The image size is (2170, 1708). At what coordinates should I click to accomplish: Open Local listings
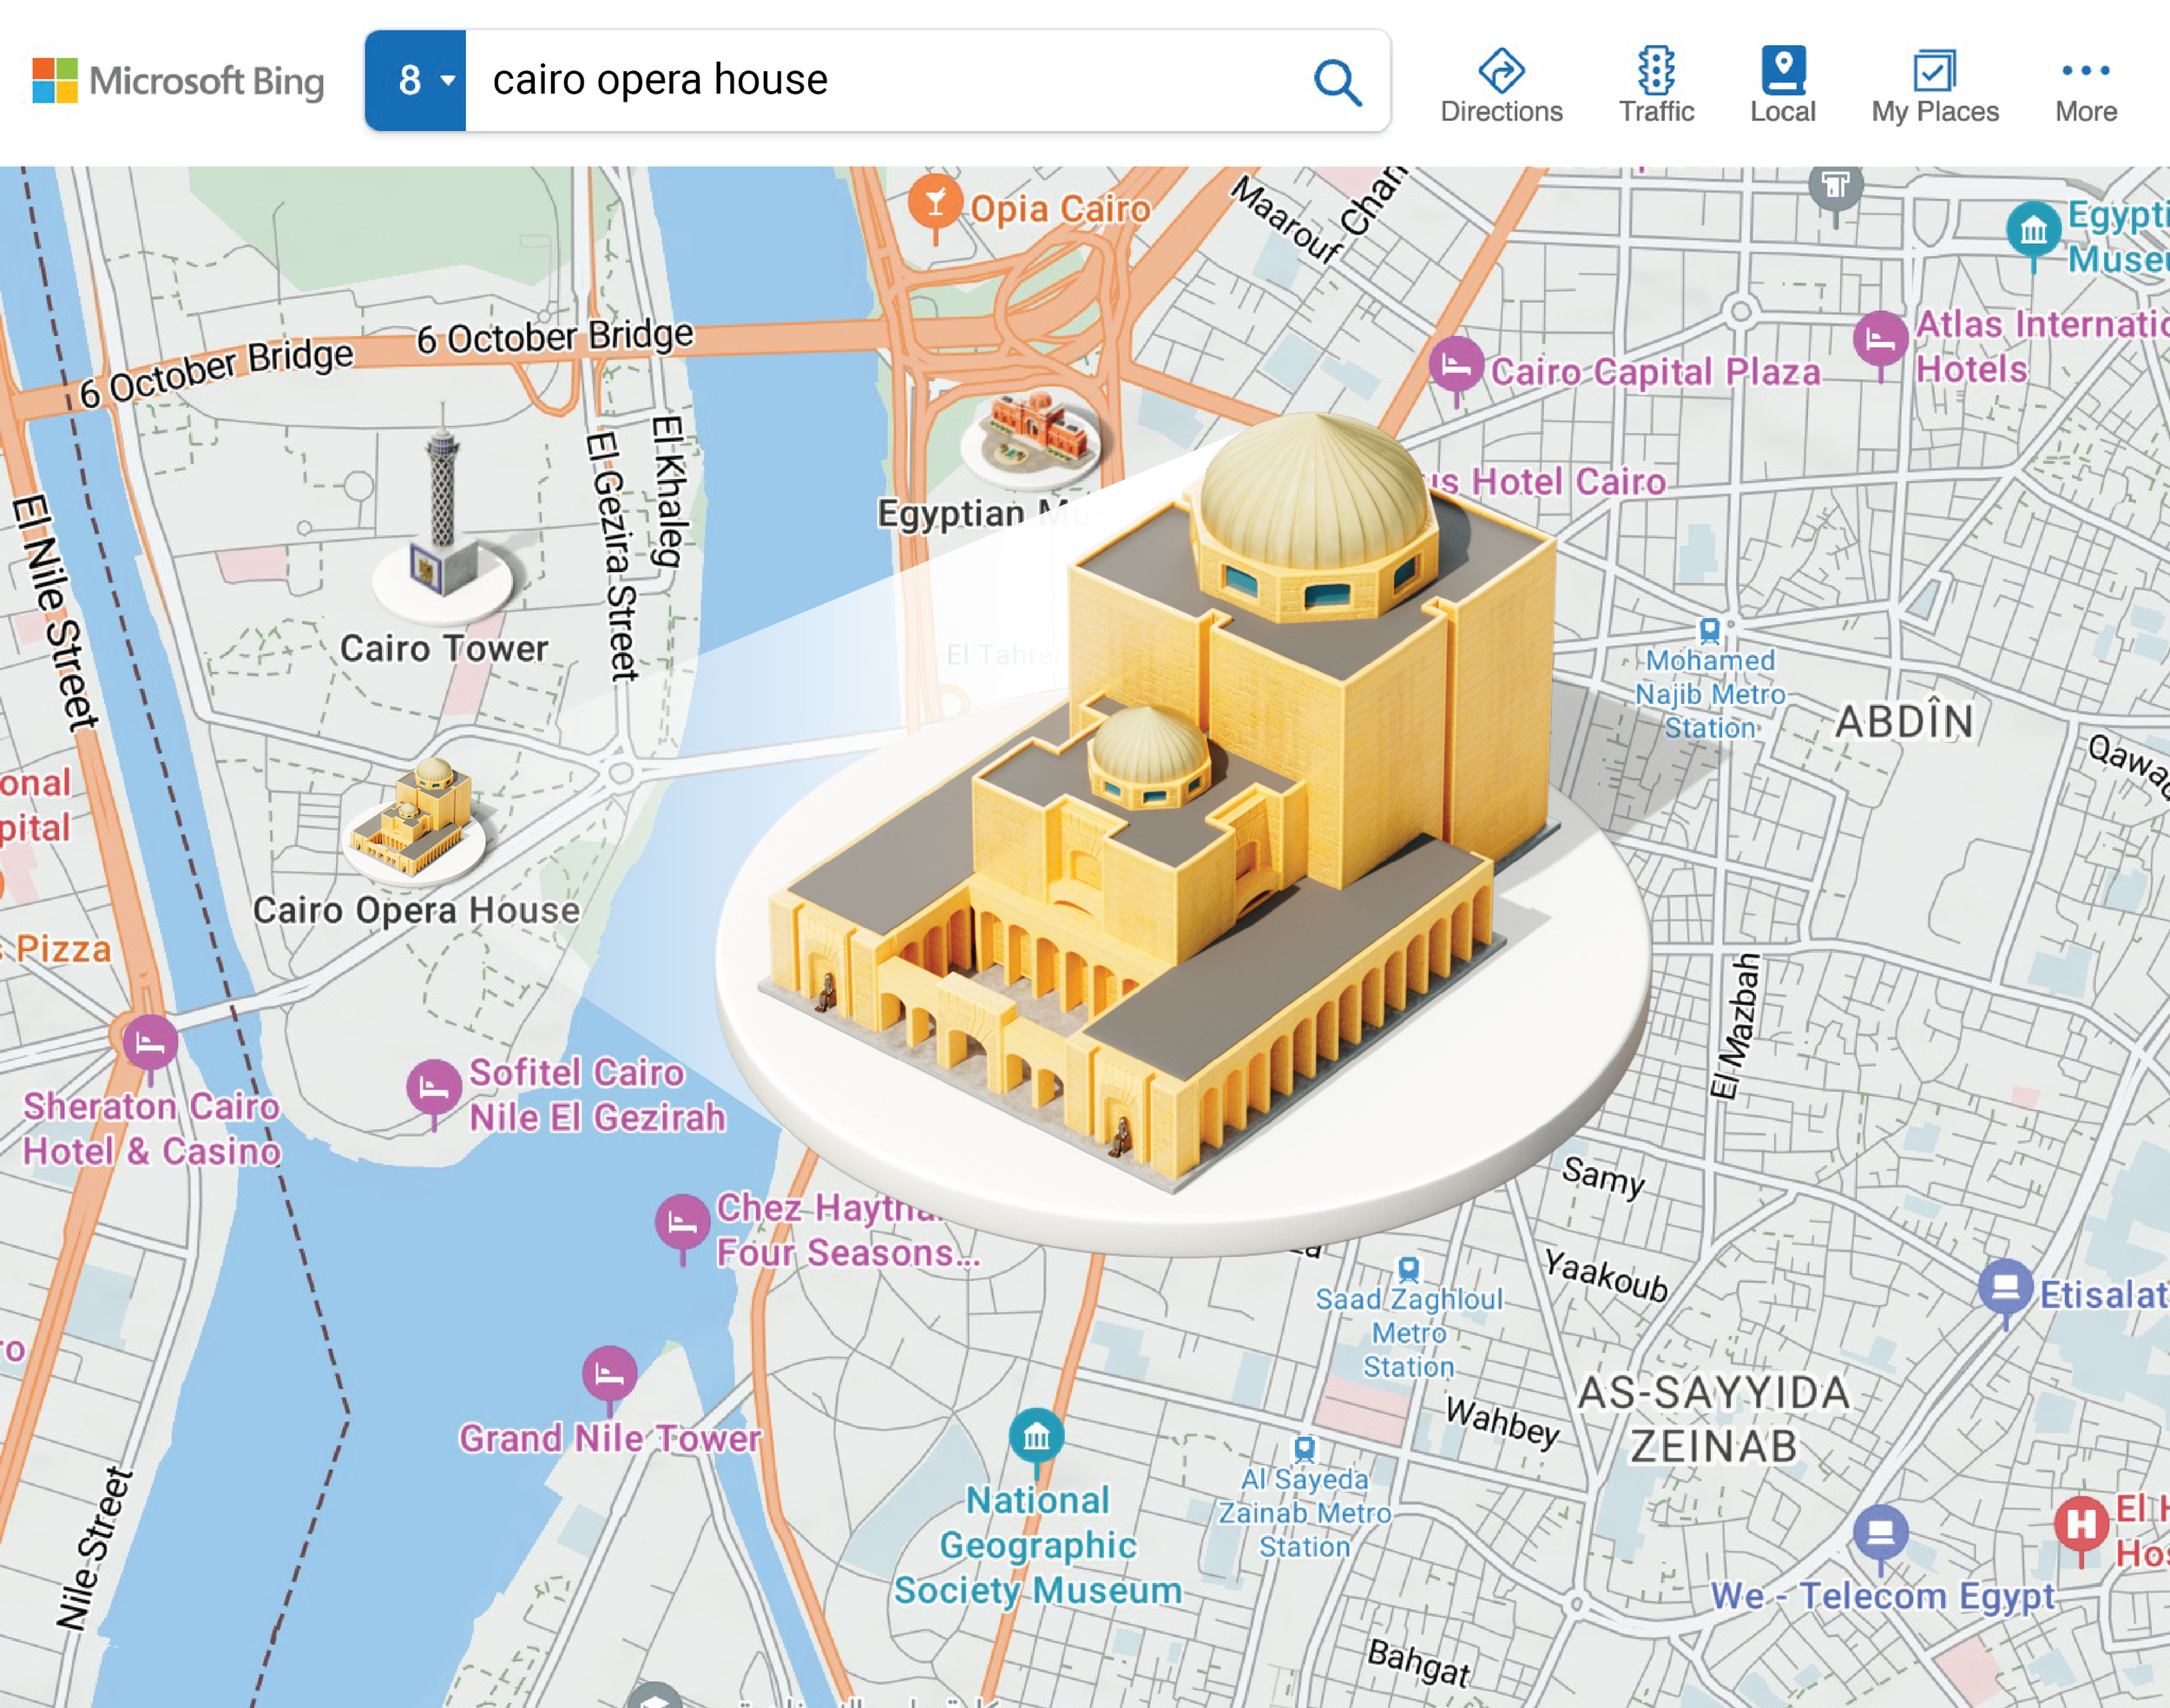(x=1782, y=85)
